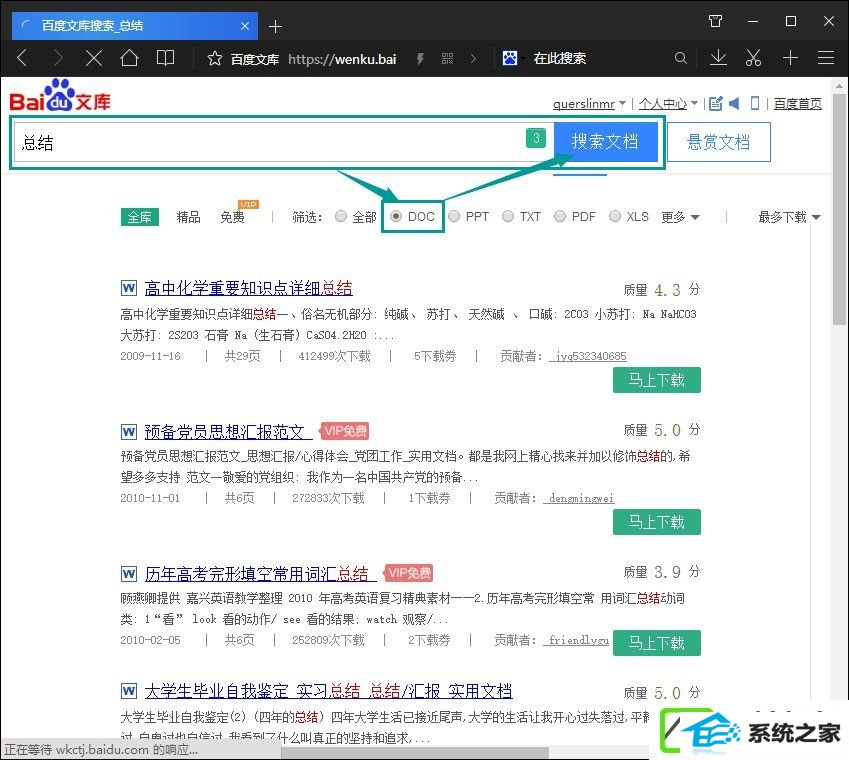Expand the 更多 filter dropdown
Viewport: 849px width, 760px height.
(x=681, y=217)
